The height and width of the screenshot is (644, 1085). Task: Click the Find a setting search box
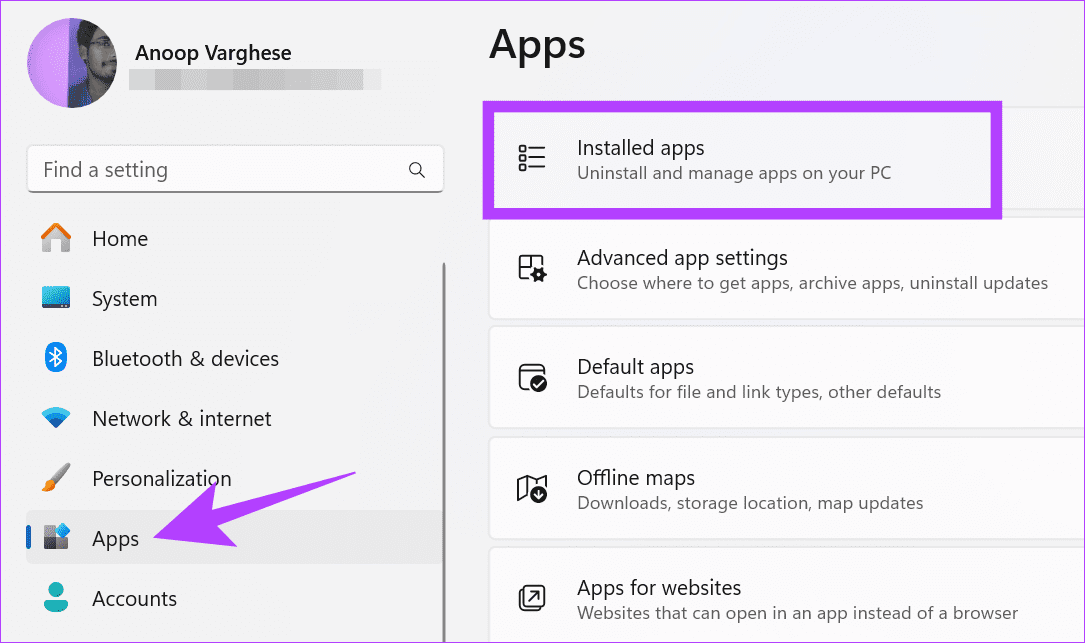[x=200, y=169]
